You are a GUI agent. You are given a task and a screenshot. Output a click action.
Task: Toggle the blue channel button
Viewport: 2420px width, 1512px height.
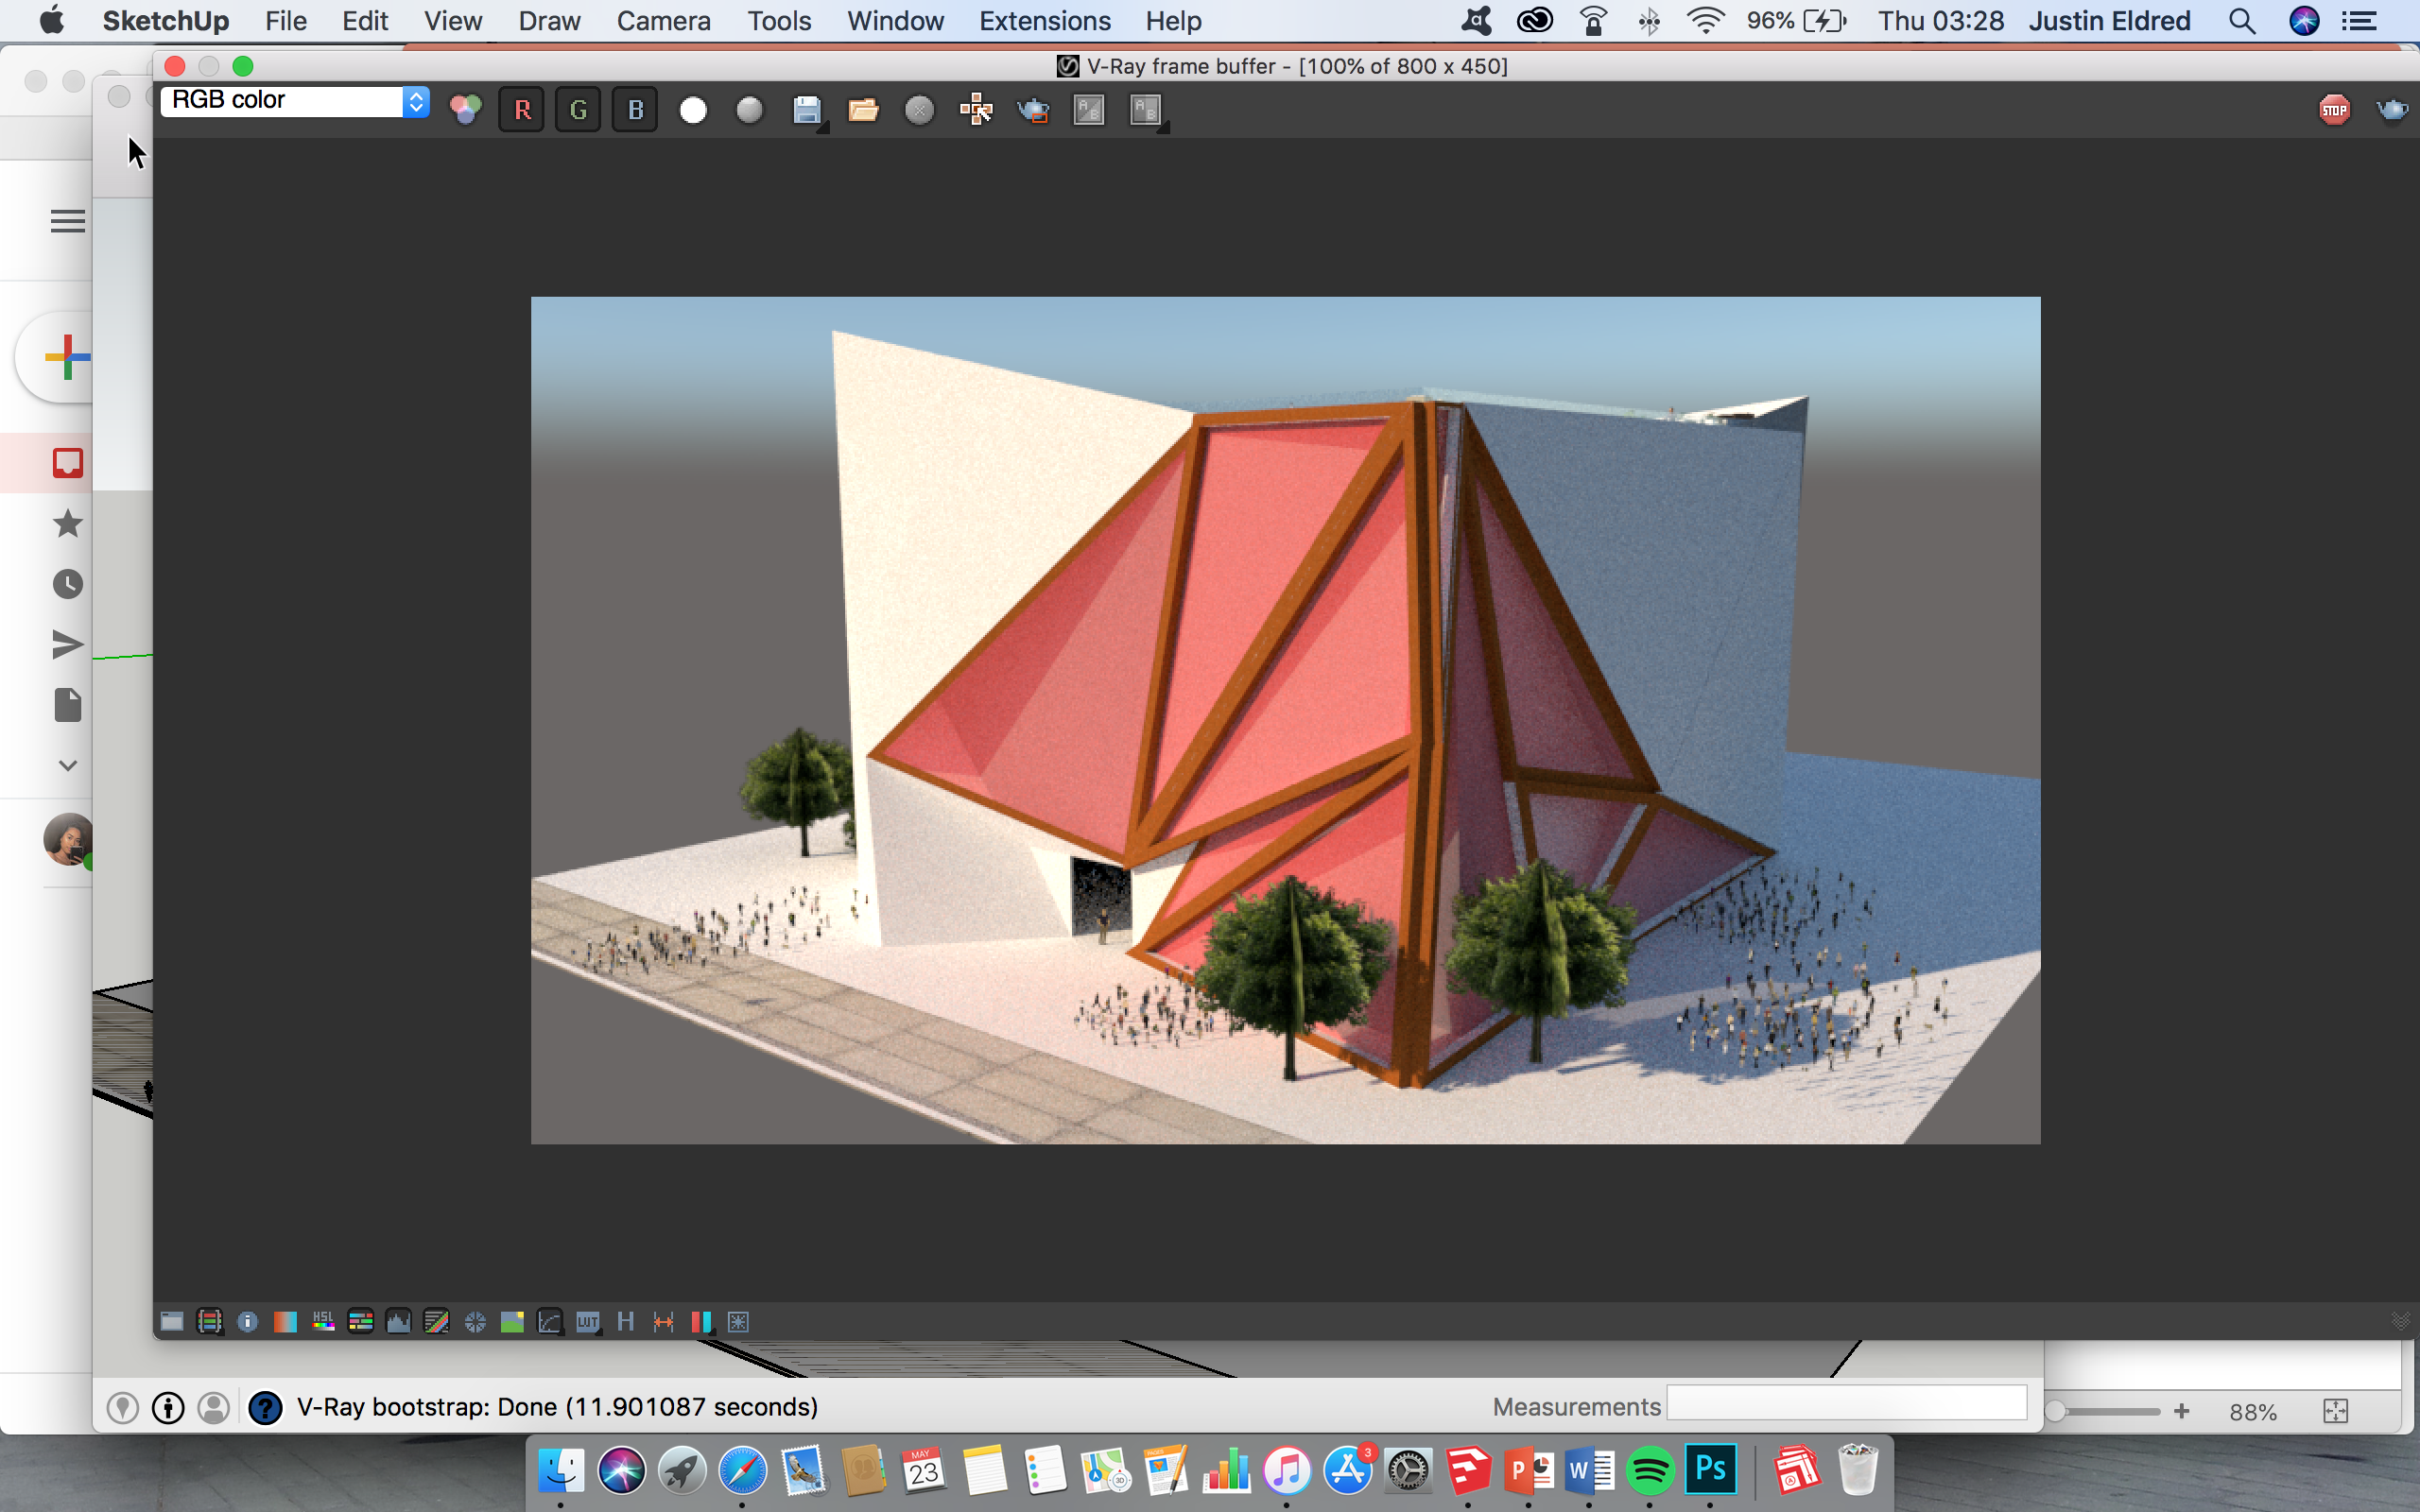(x=635, y=110)
